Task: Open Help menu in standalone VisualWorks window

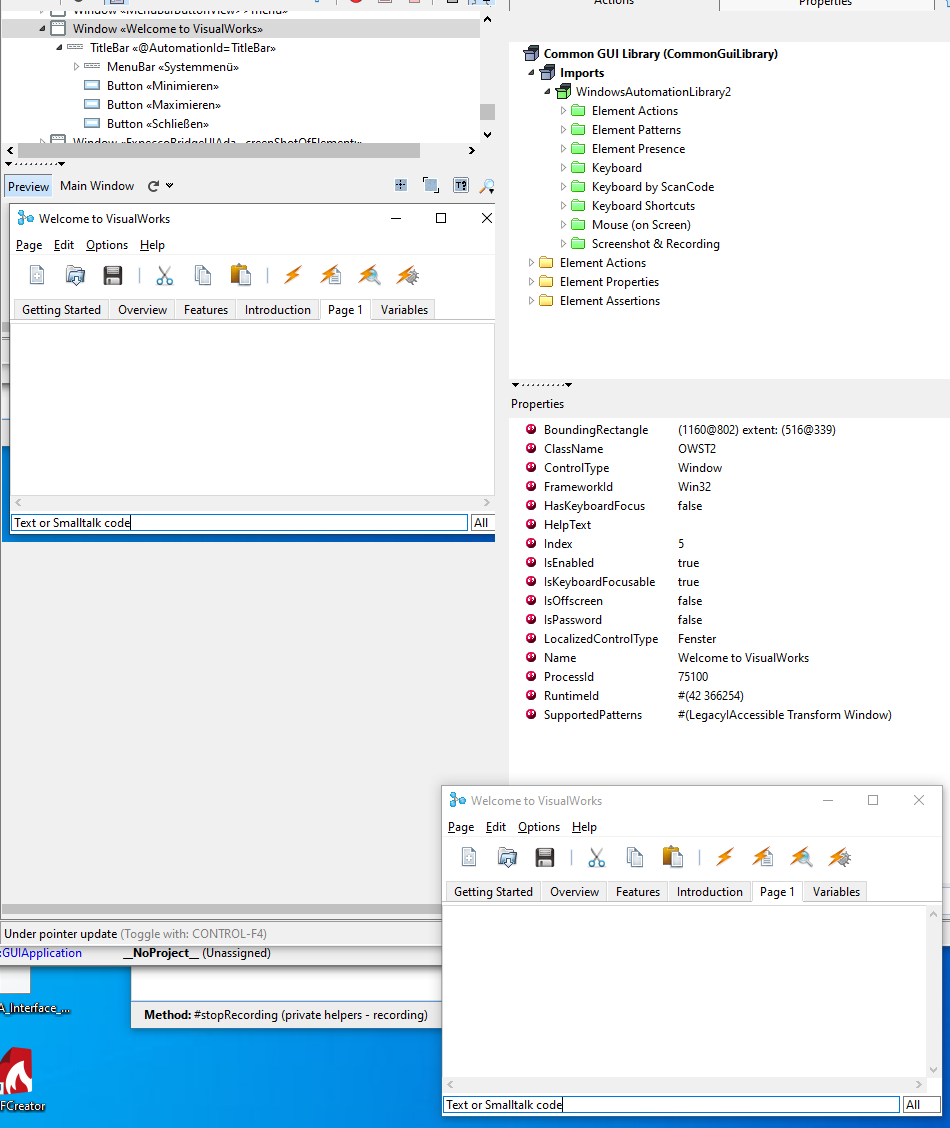Action: (584, 827)
